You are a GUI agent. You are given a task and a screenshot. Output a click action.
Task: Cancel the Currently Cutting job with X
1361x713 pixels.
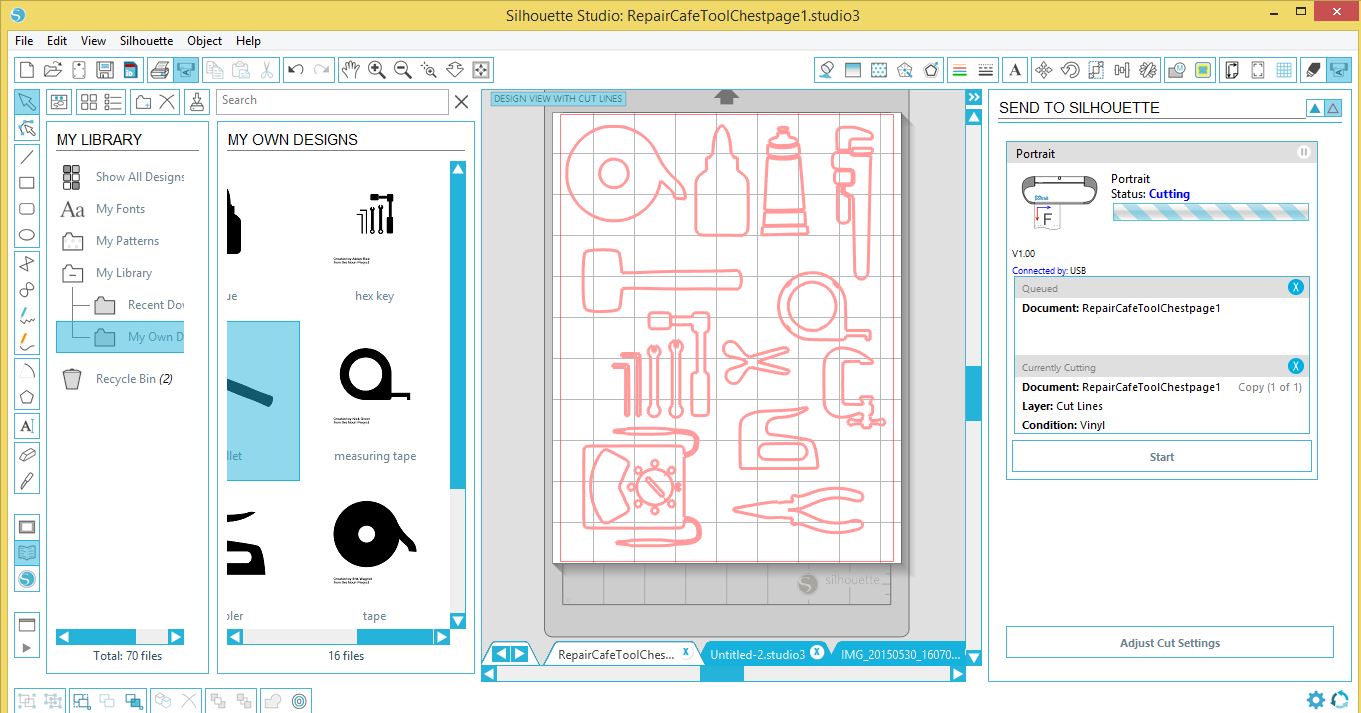click(1296, 367)
